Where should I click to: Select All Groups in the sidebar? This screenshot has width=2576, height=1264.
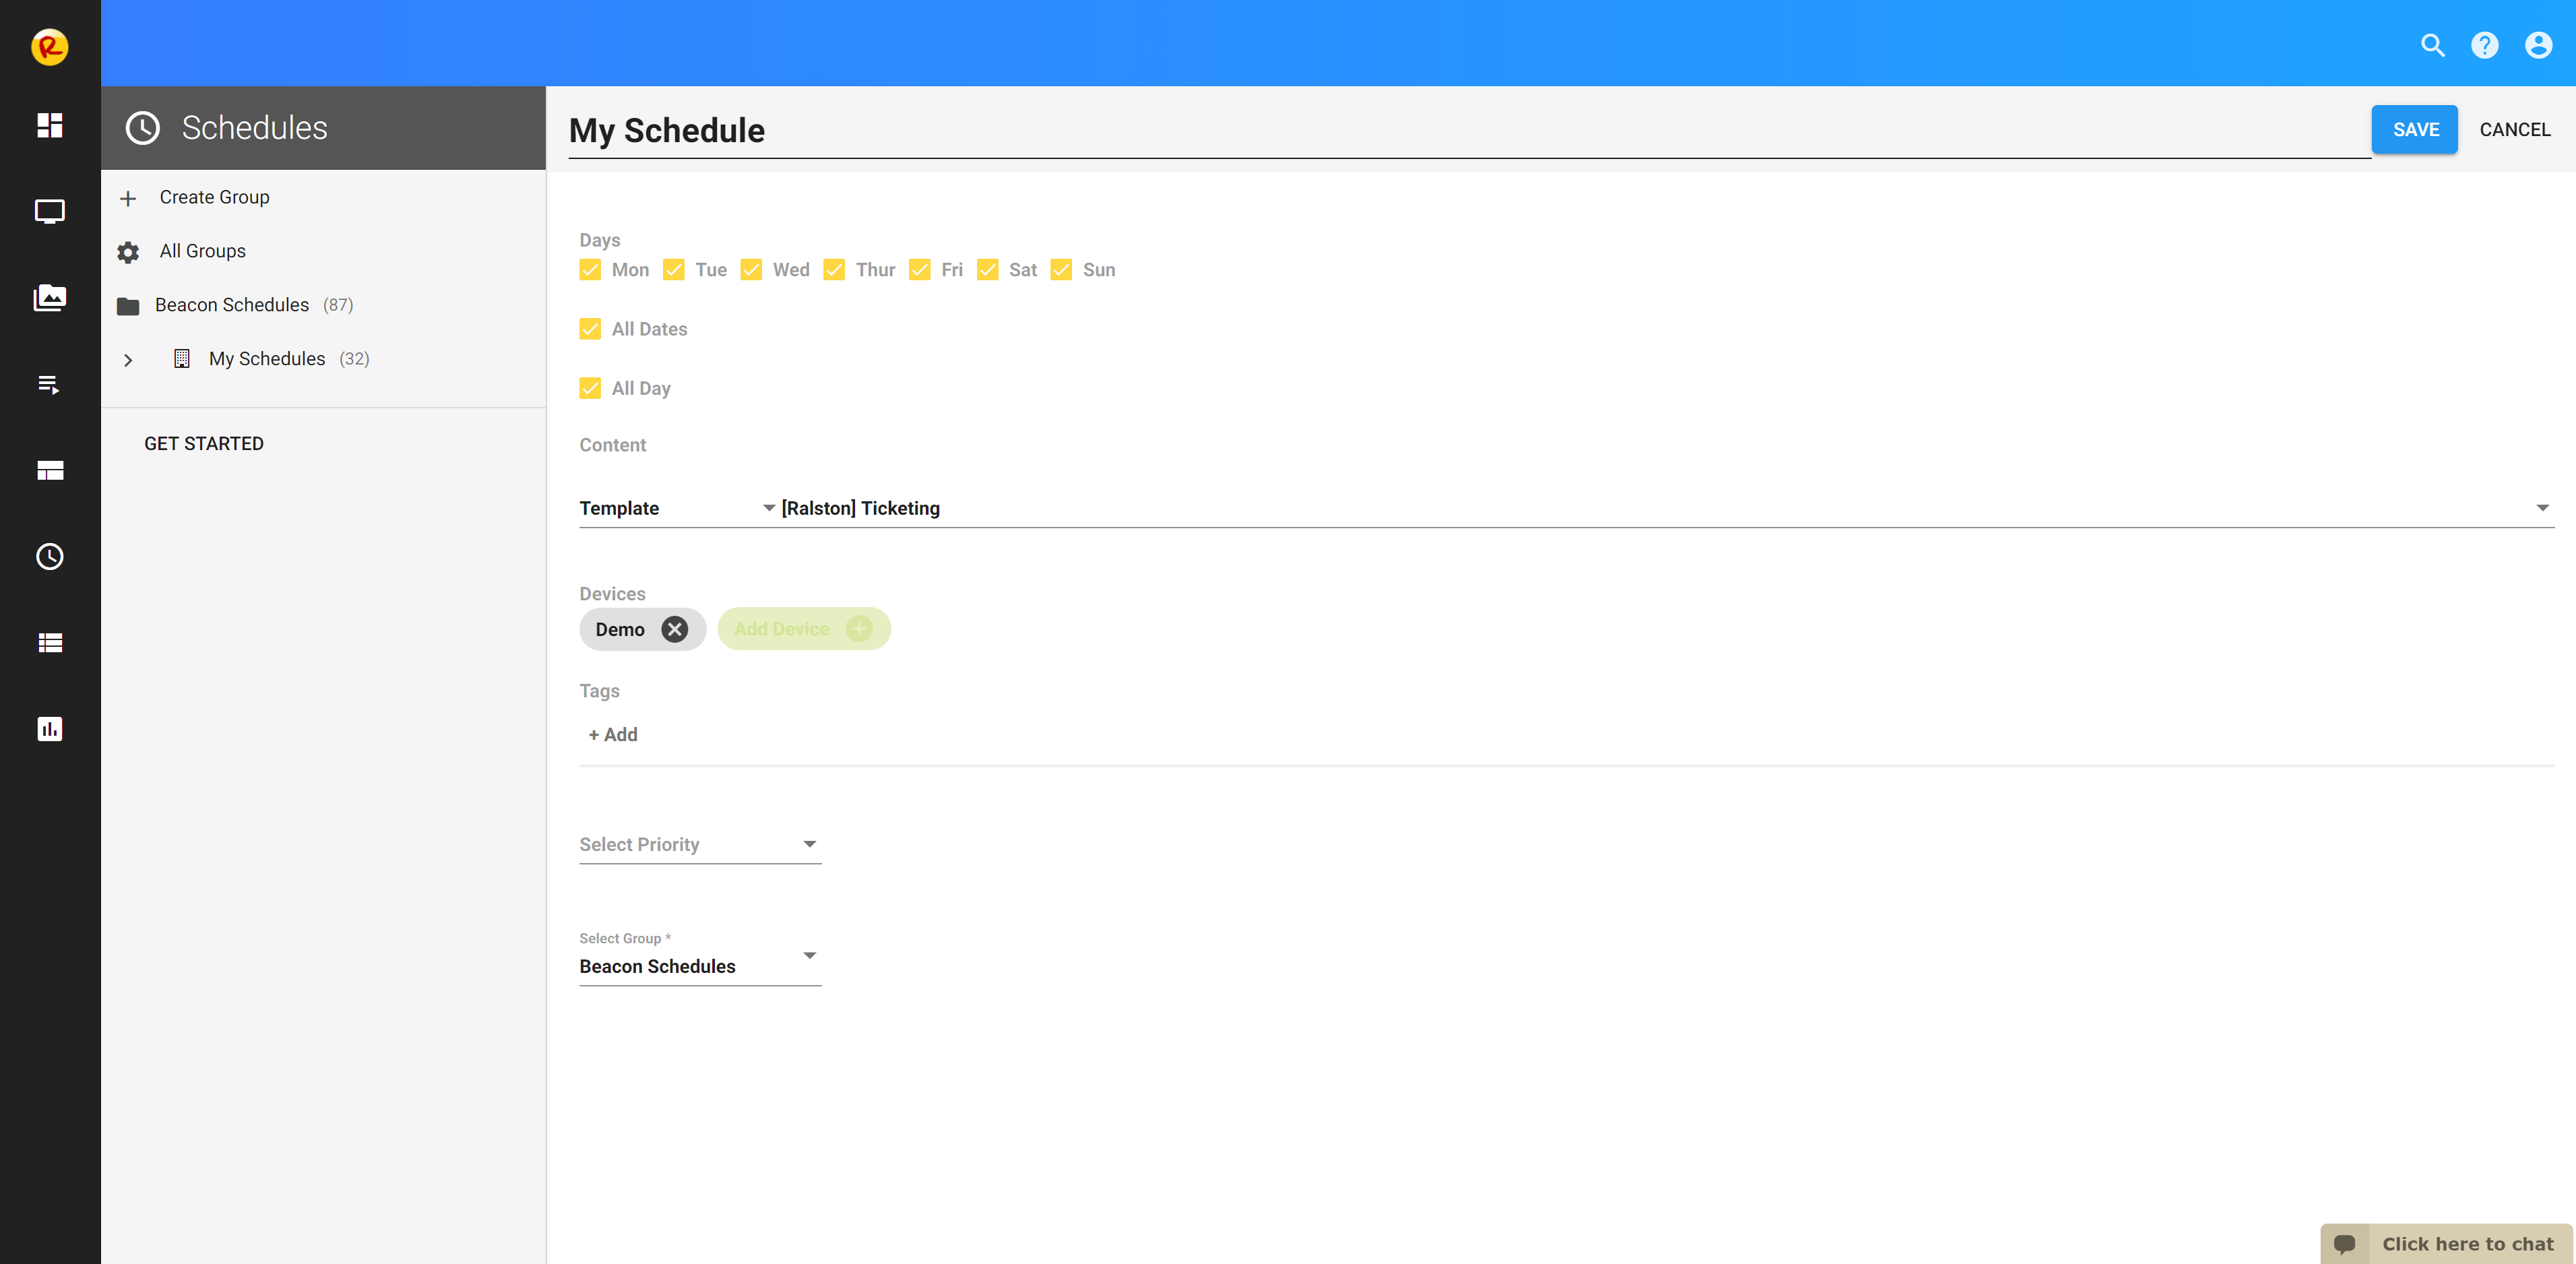click(202, 251)
